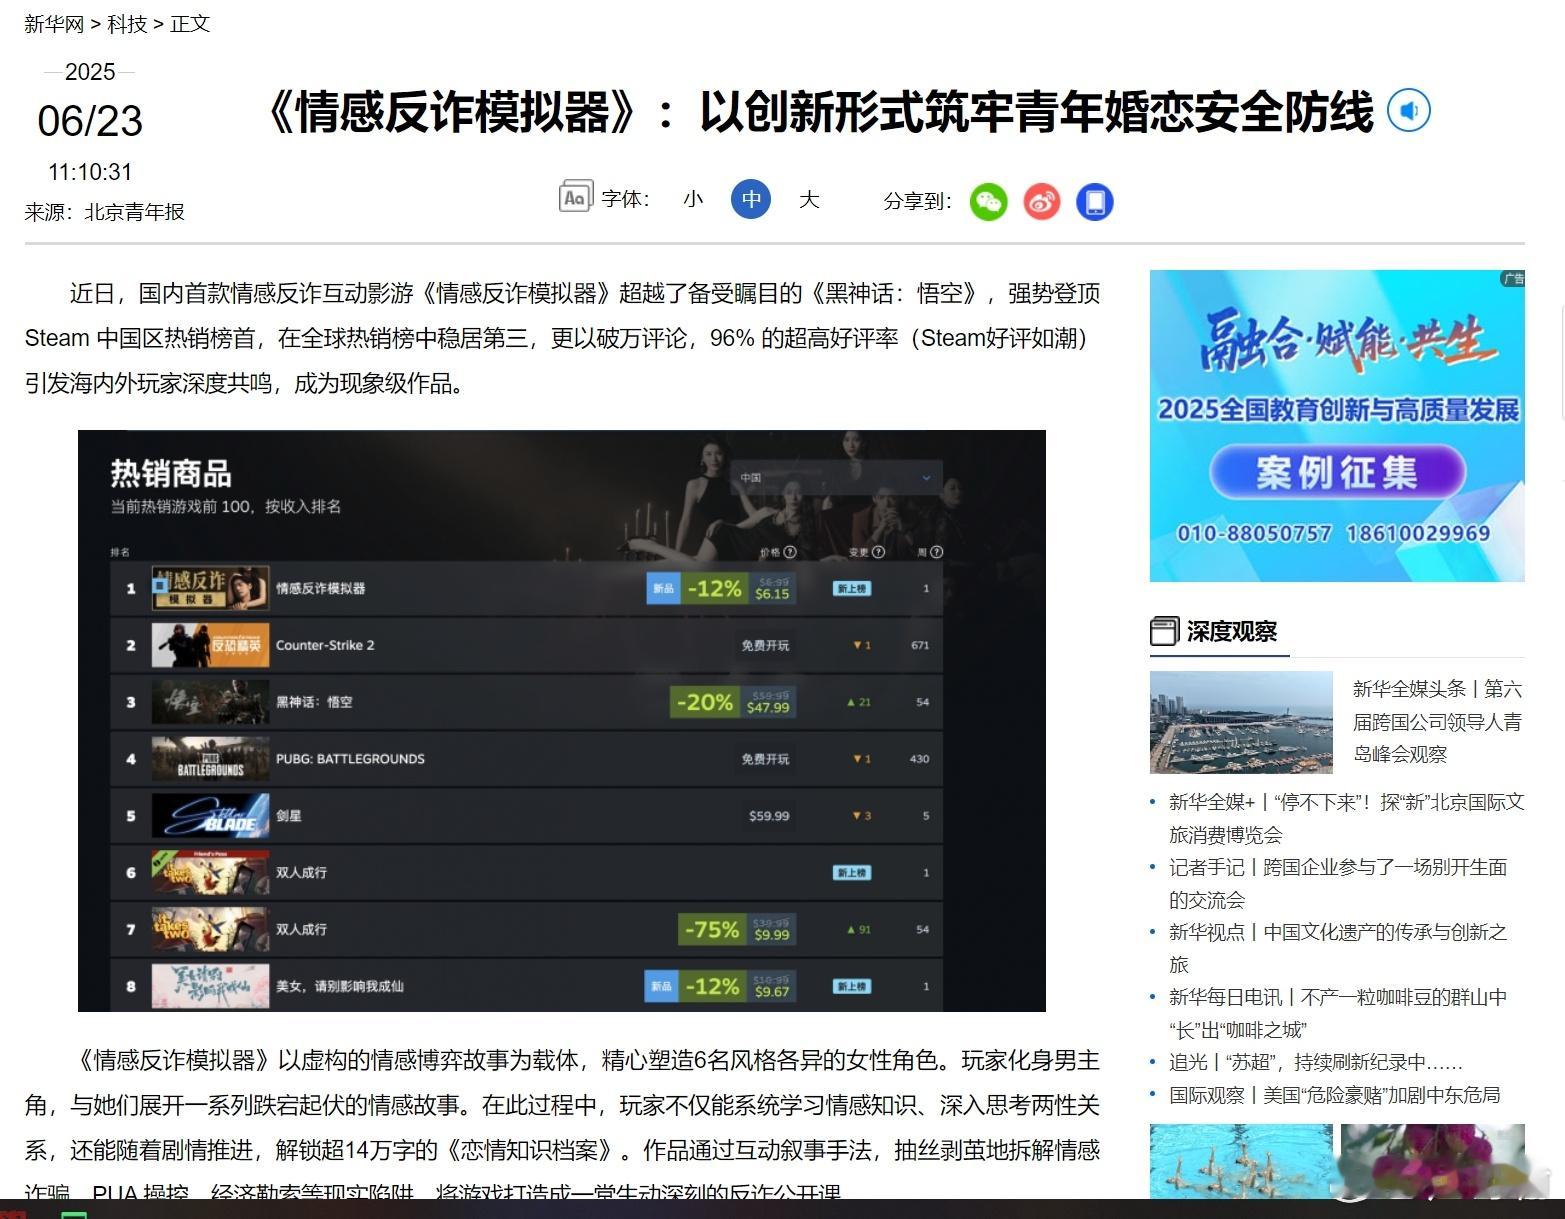Viewport: 1565px width, 1219px height.
Task: Click the 热销商品 chart heading
Action: [x=171, y=473]
